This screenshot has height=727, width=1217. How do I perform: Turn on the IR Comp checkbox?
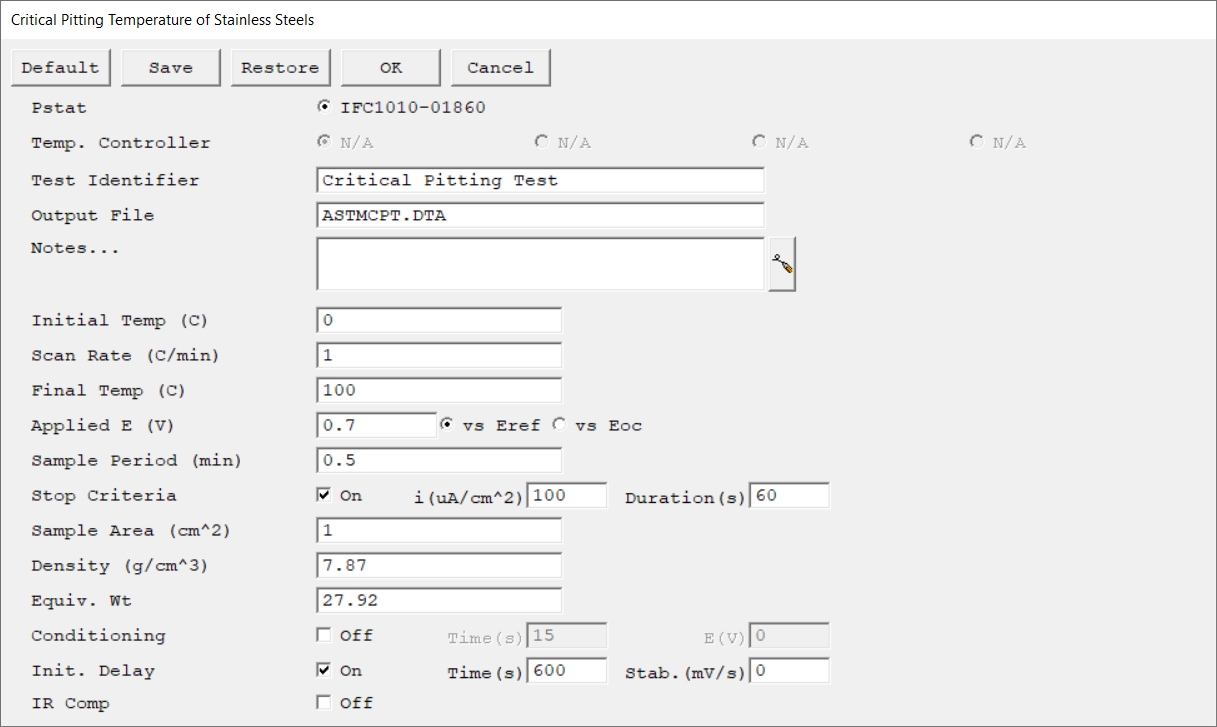pos(324,703)
